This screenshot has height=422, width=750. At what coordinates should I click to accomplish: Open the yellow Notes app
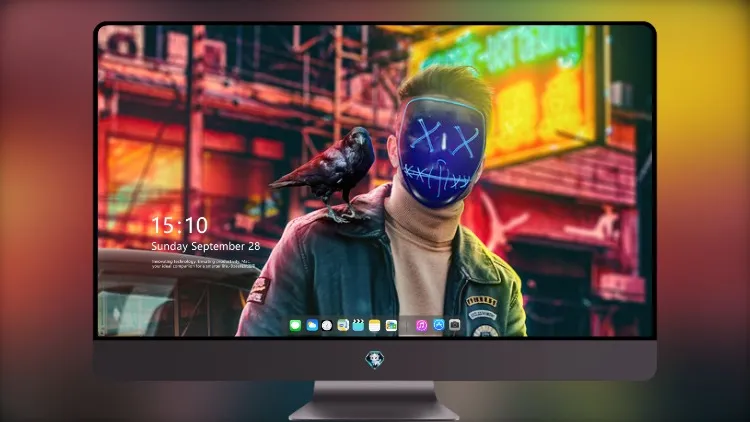click(x=375, y=326)
